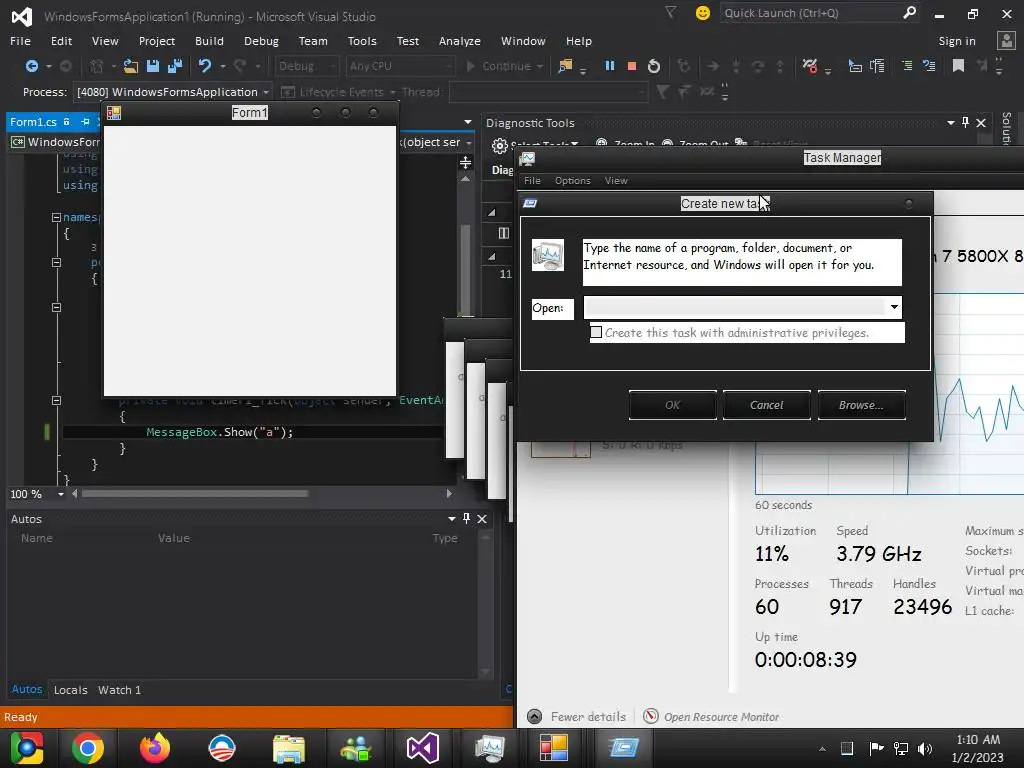This screenshot has height=768, width=1024.
Task: Open File Explorer from the taskbar
Action: click(289, 748)
